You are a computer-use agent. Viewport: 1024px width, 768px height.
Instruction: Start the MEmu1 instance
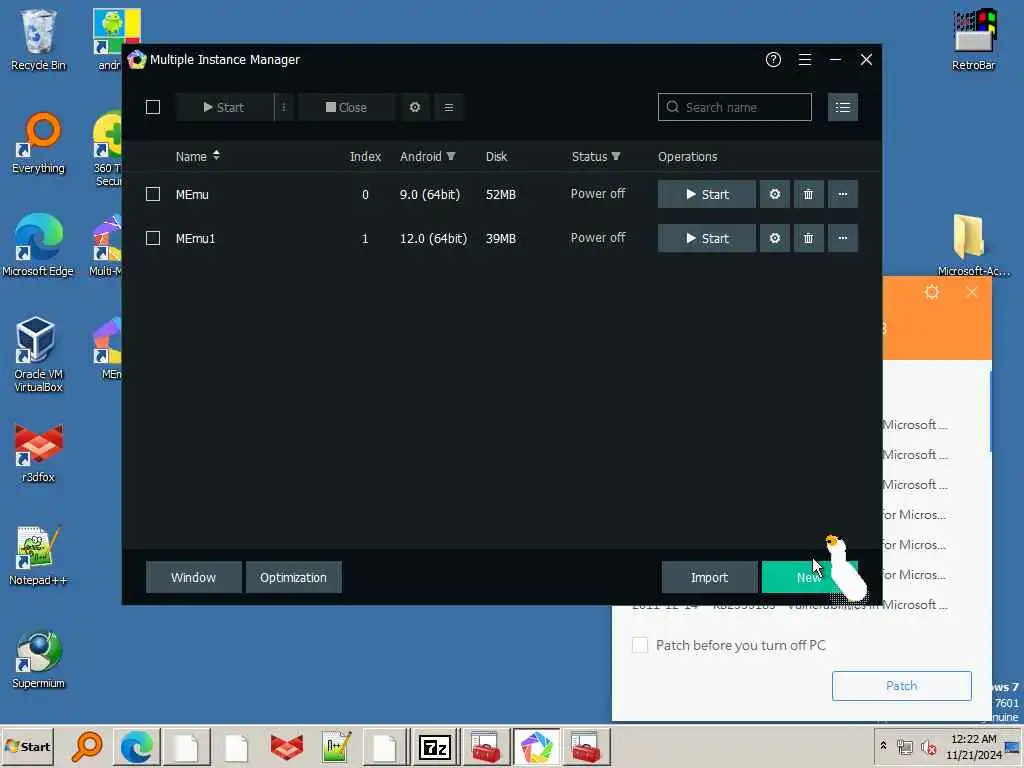(707, 238)
